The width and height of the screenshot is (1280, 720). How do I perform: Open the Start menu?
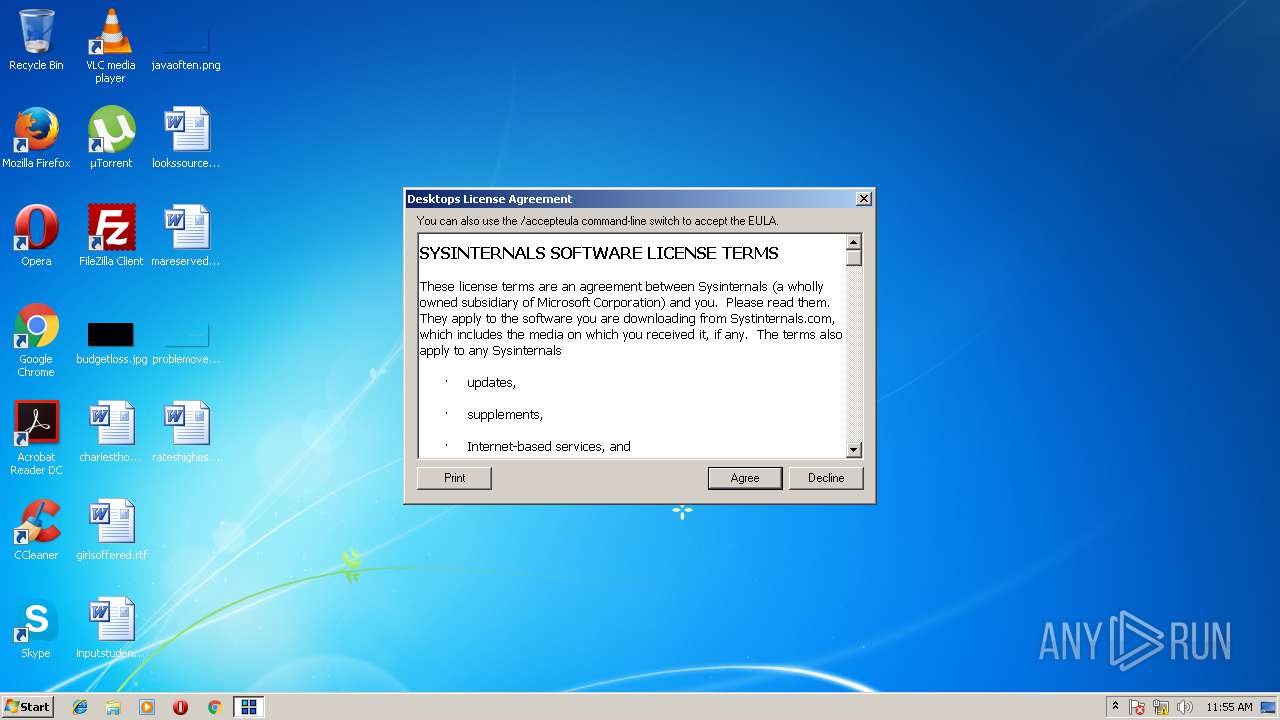click(27, 707)
